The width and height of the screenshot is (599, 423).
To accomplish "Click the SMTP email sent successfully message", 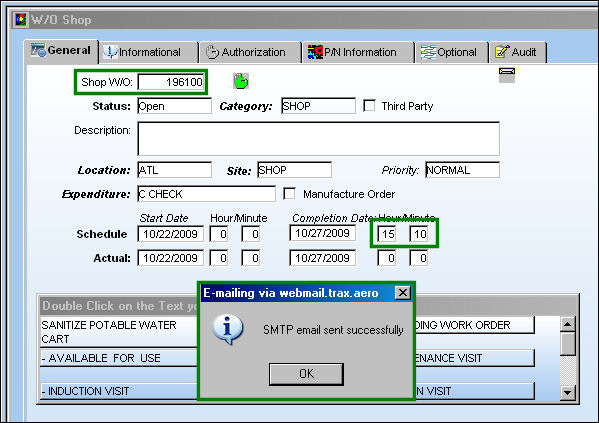I will pyautogui.click(x=333, y=330).
